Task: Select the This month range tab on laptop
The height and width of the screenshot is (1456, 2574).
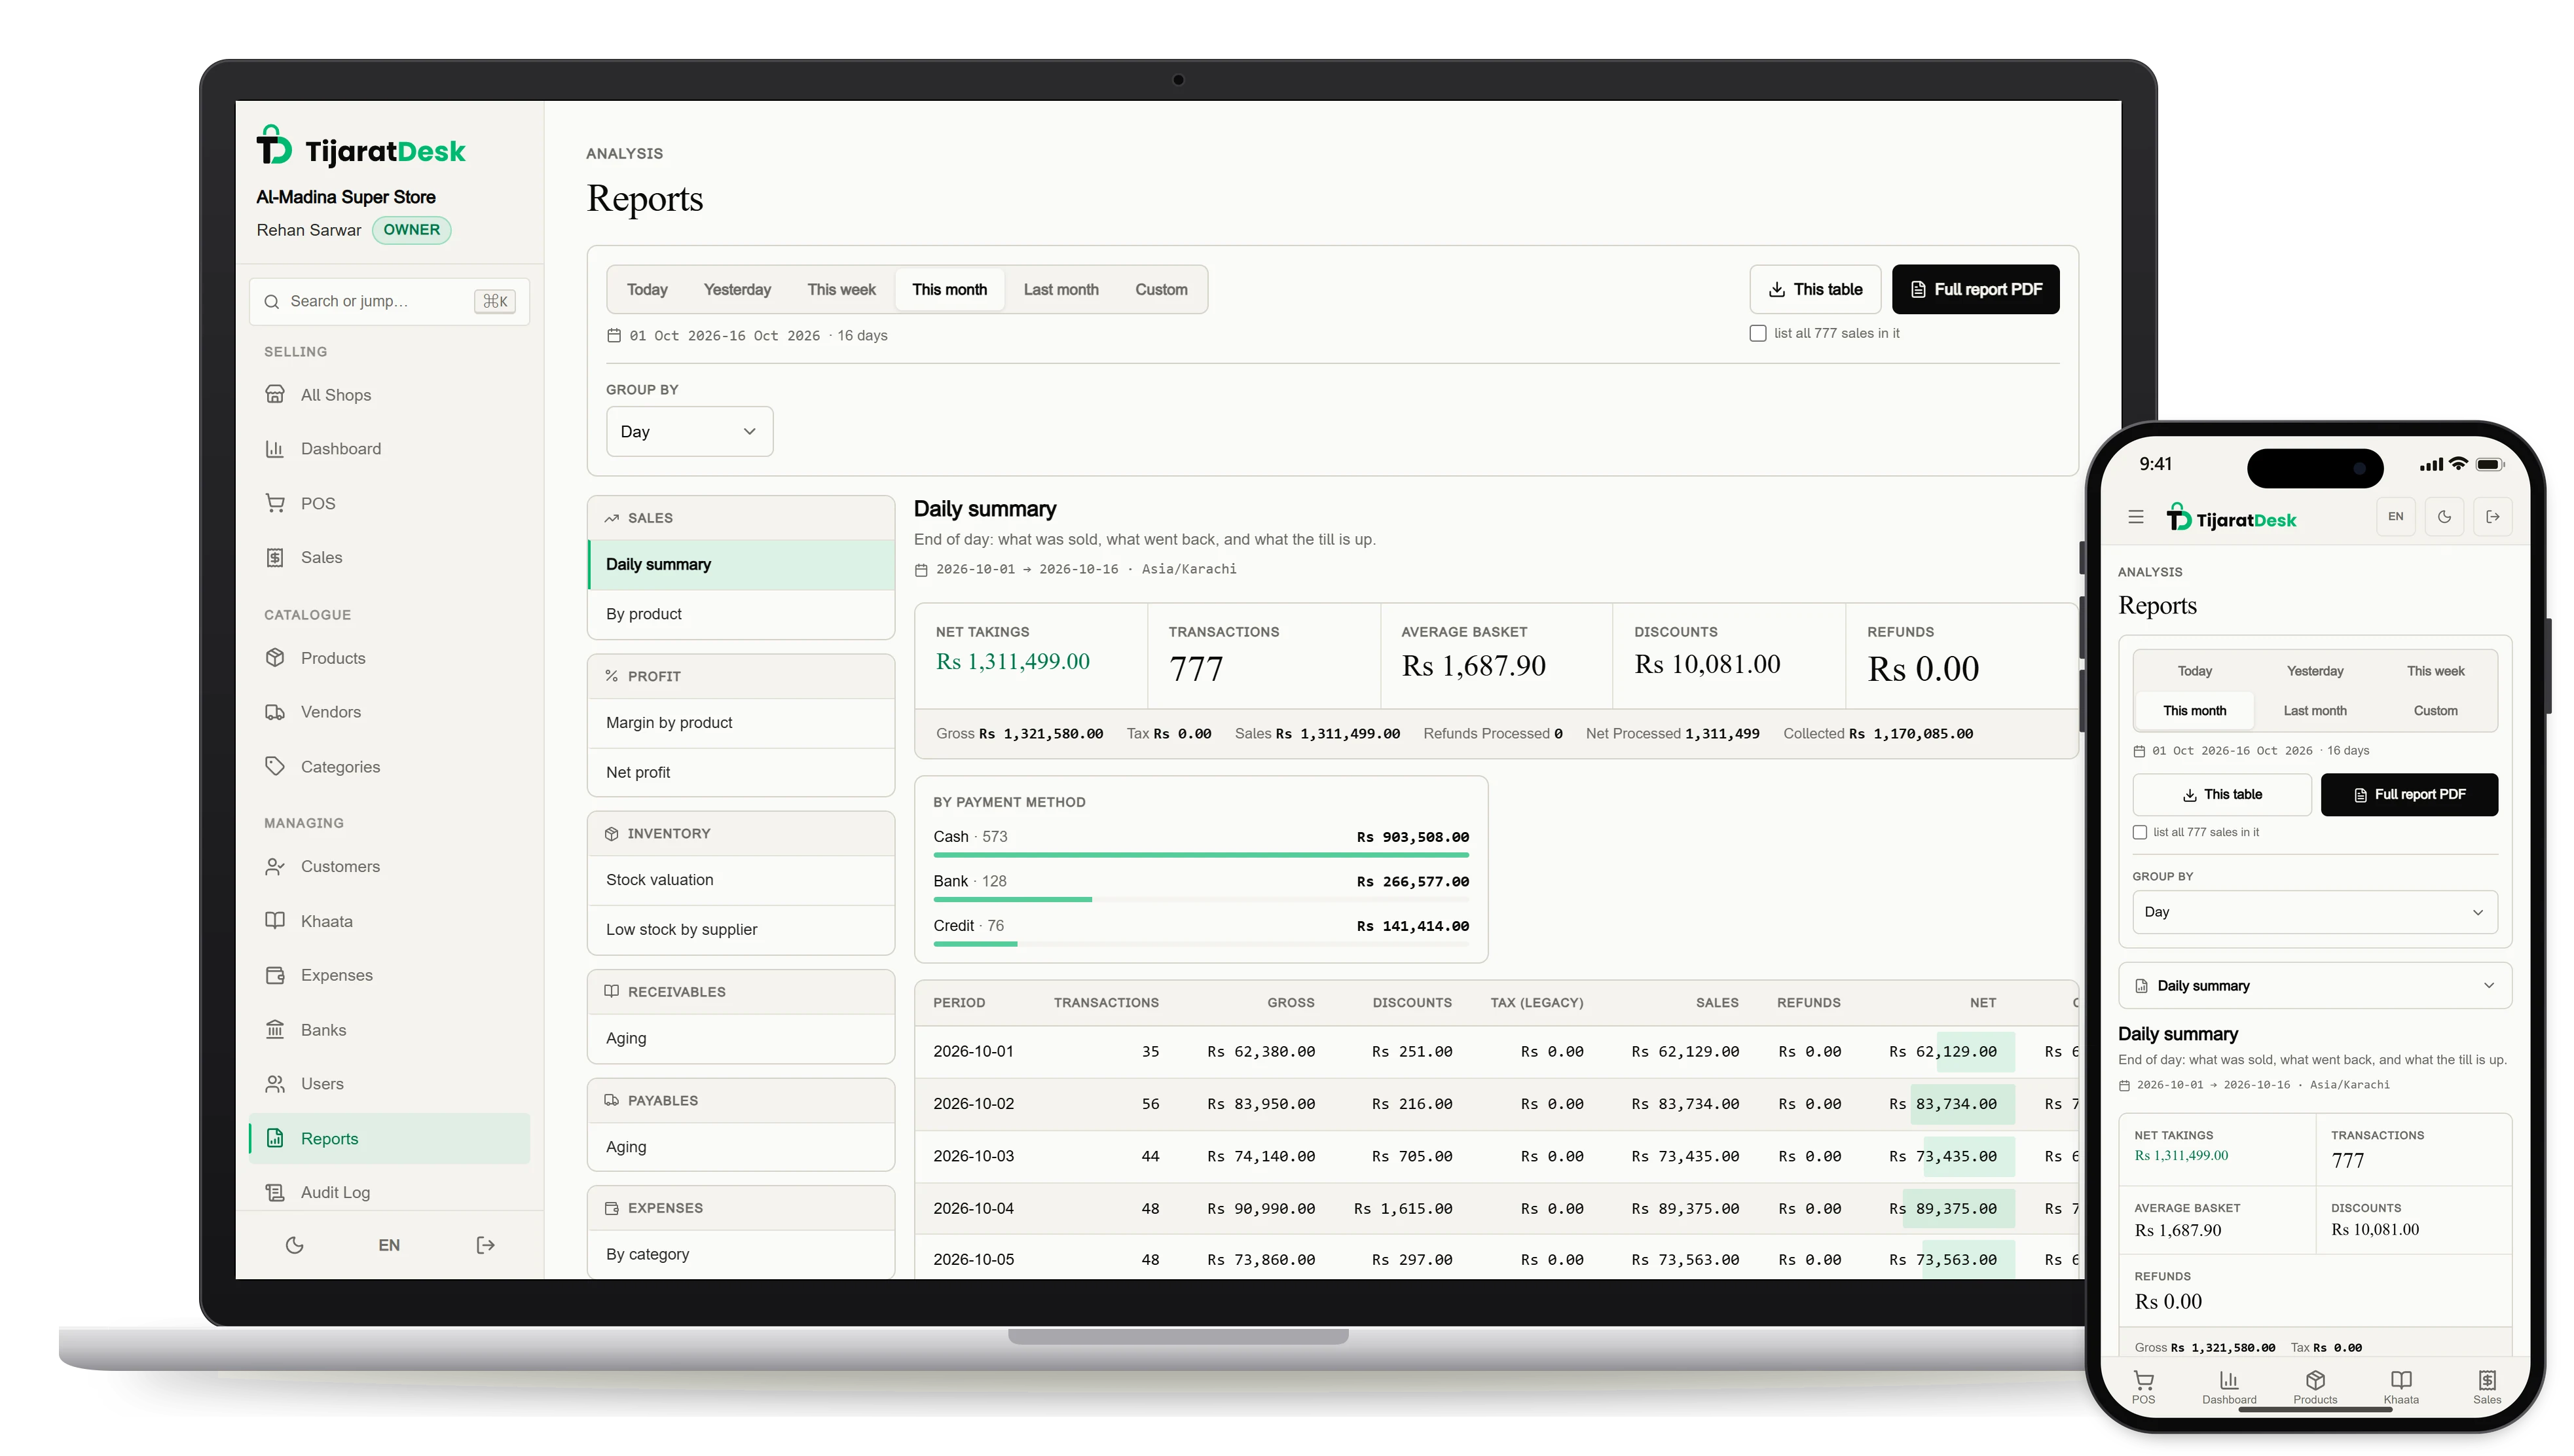Action: coord(949,290)
